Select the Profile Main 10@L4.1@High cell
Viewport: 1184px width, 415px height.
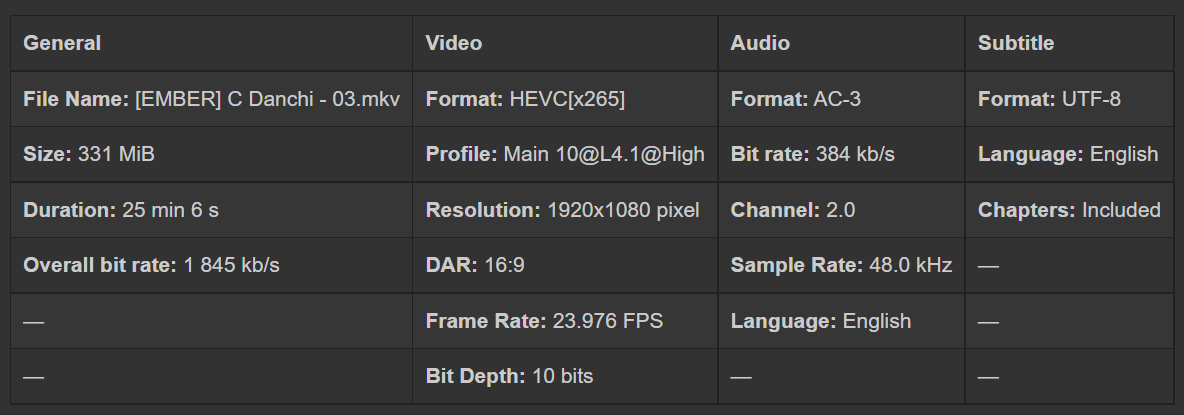[565, 154]
